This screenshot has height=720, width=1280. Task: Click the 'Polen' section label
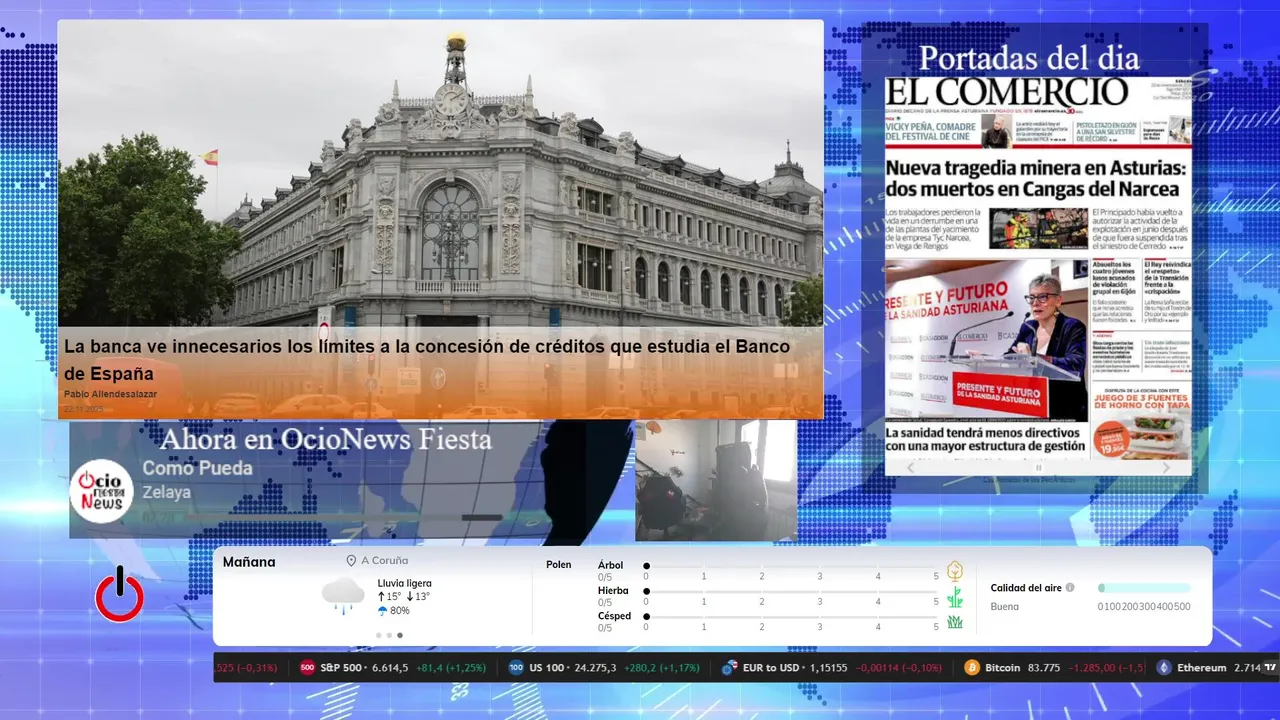point(559,565)
